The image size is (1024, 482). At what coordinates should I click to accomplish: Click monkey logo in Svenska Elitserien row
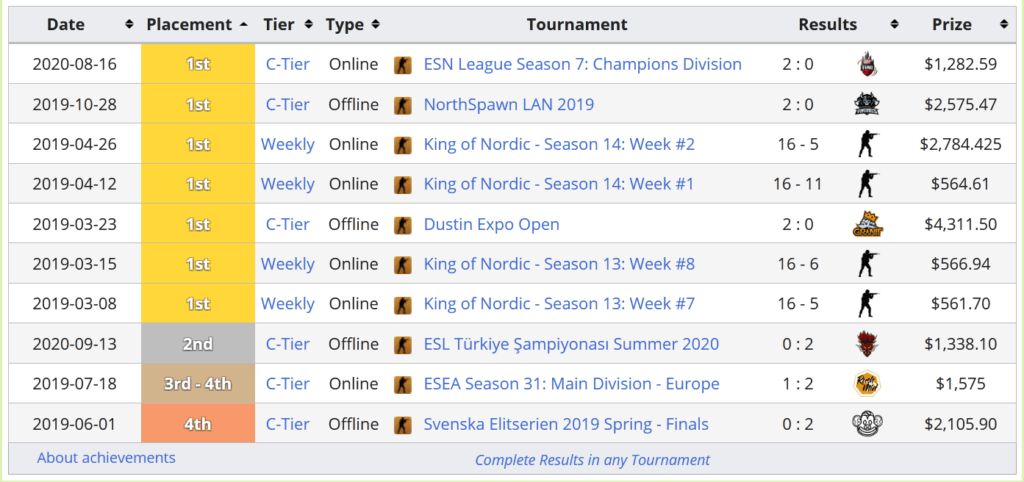tap(867, 424)
